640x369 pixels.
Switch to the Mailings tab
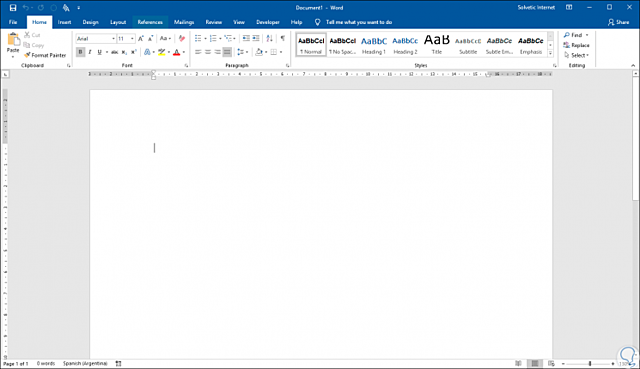[x=184, y=22]
